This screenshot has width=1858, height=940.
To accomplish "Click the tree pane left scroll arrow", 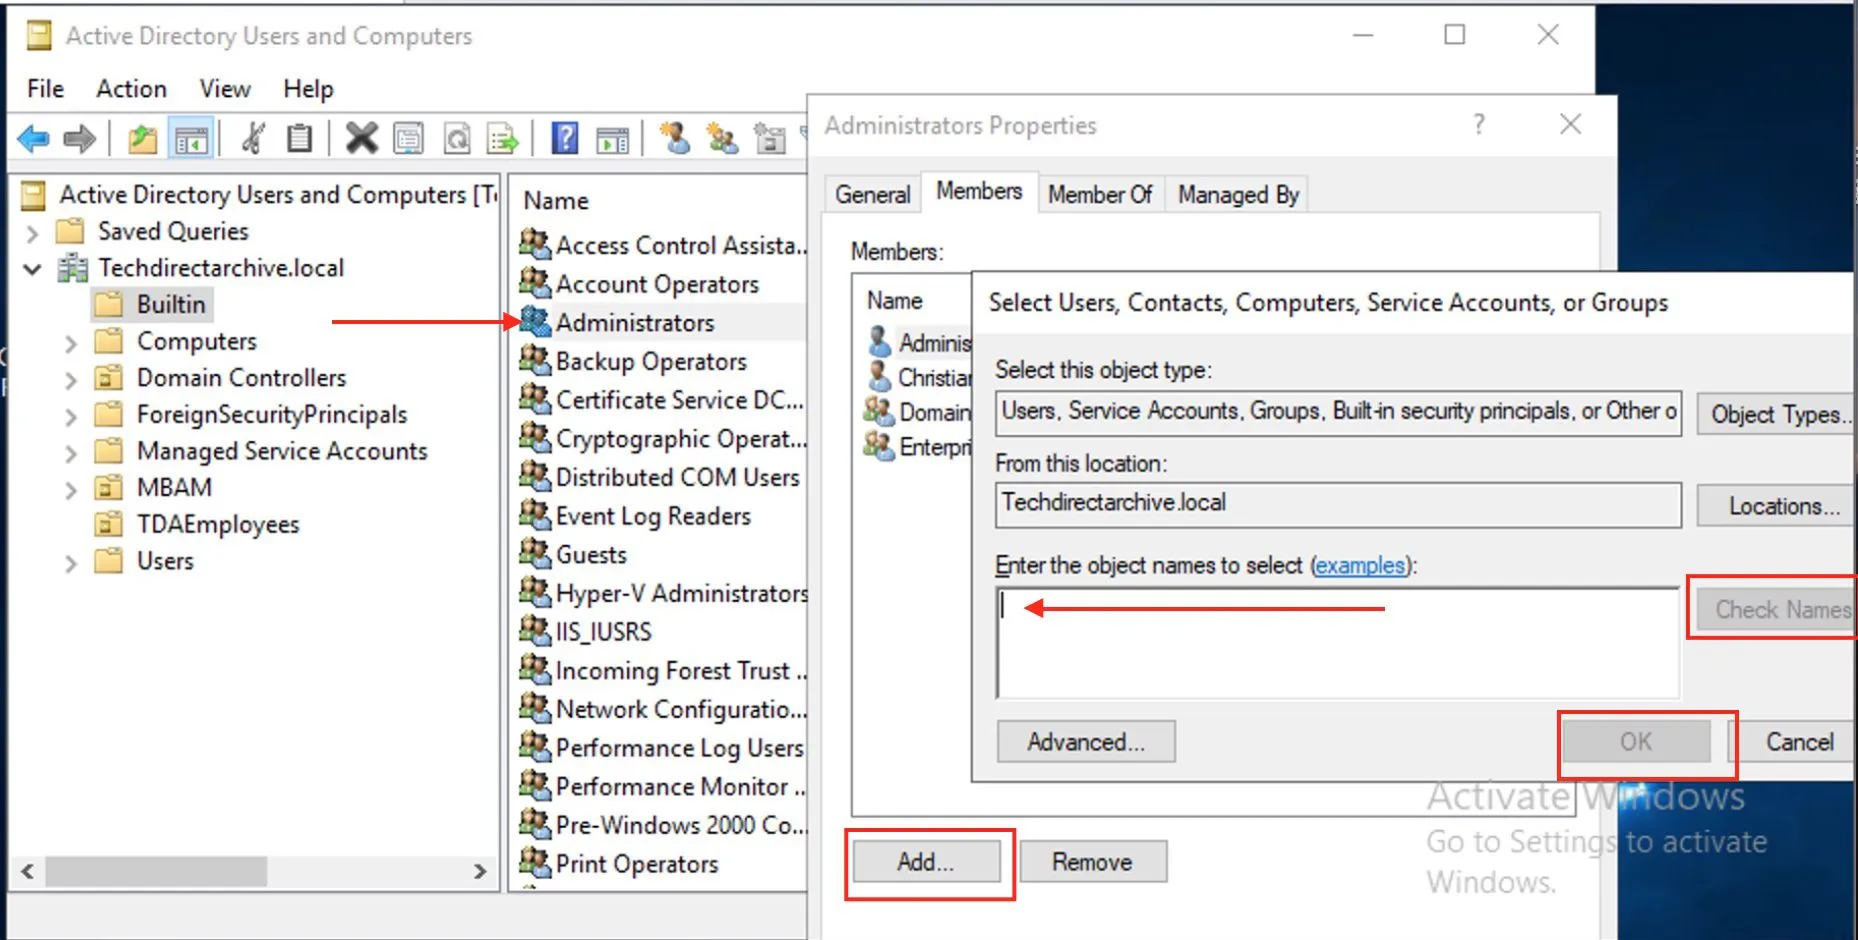I will tap(28, 871).
